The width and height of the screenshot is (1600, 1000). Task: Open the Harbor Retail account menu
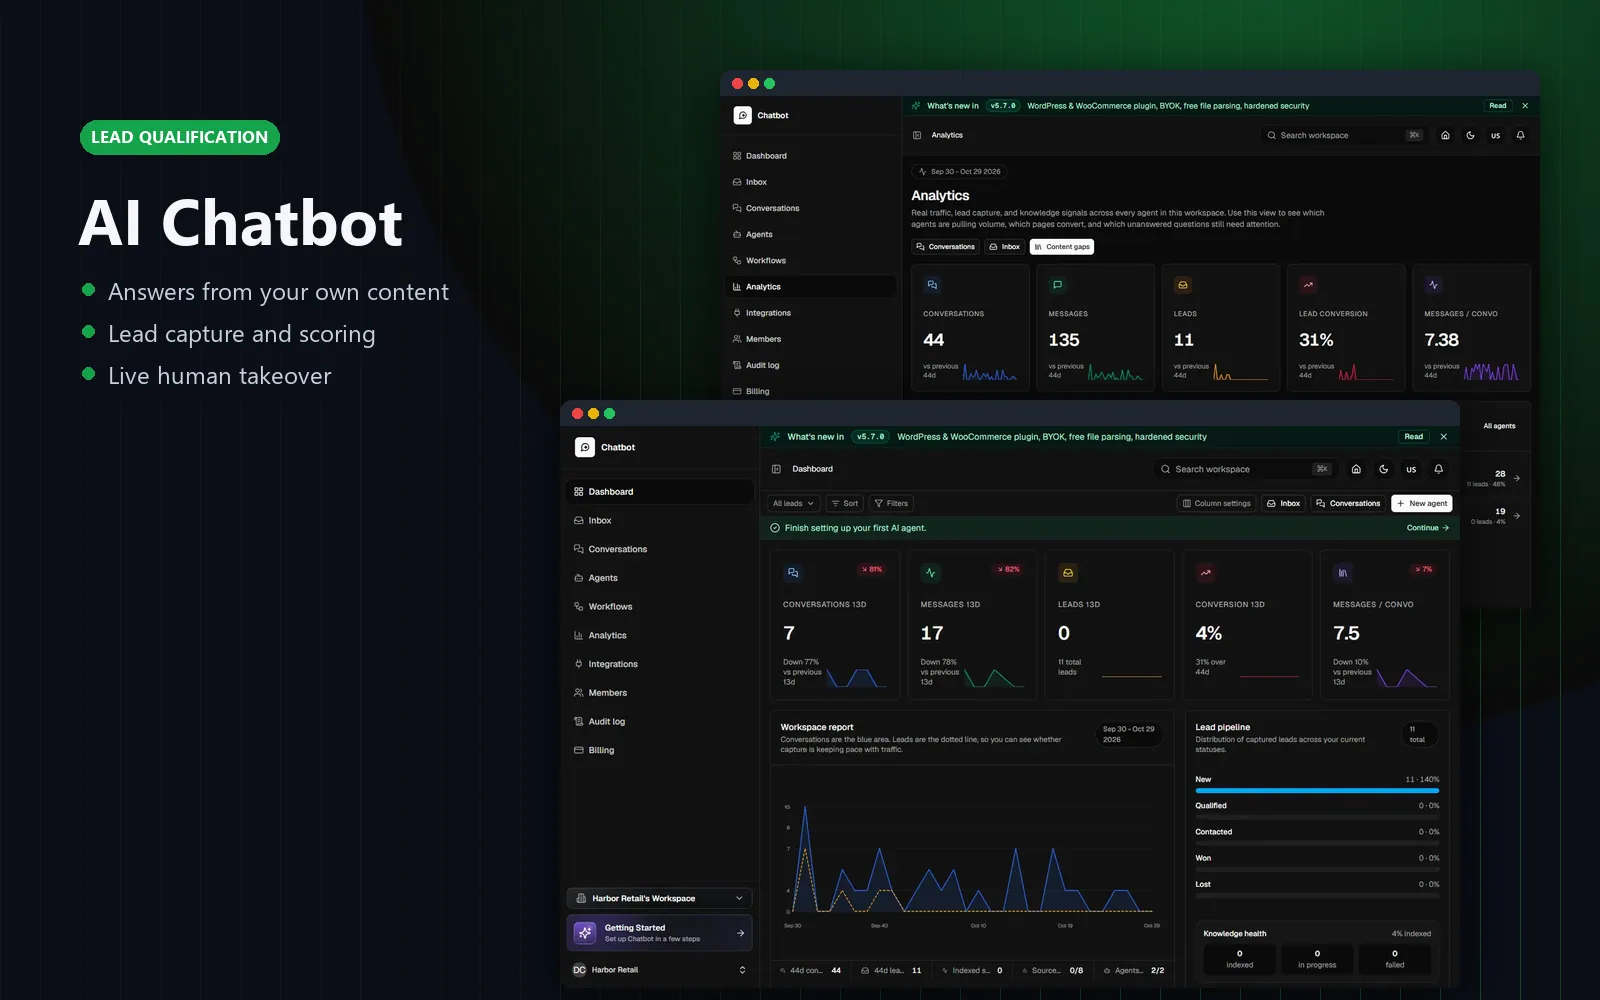[x=659, y=970]
